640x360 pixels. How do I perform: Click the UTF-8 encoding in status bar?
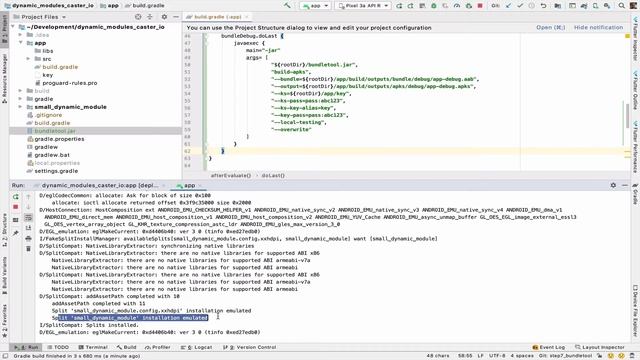(x=497, y=356)
